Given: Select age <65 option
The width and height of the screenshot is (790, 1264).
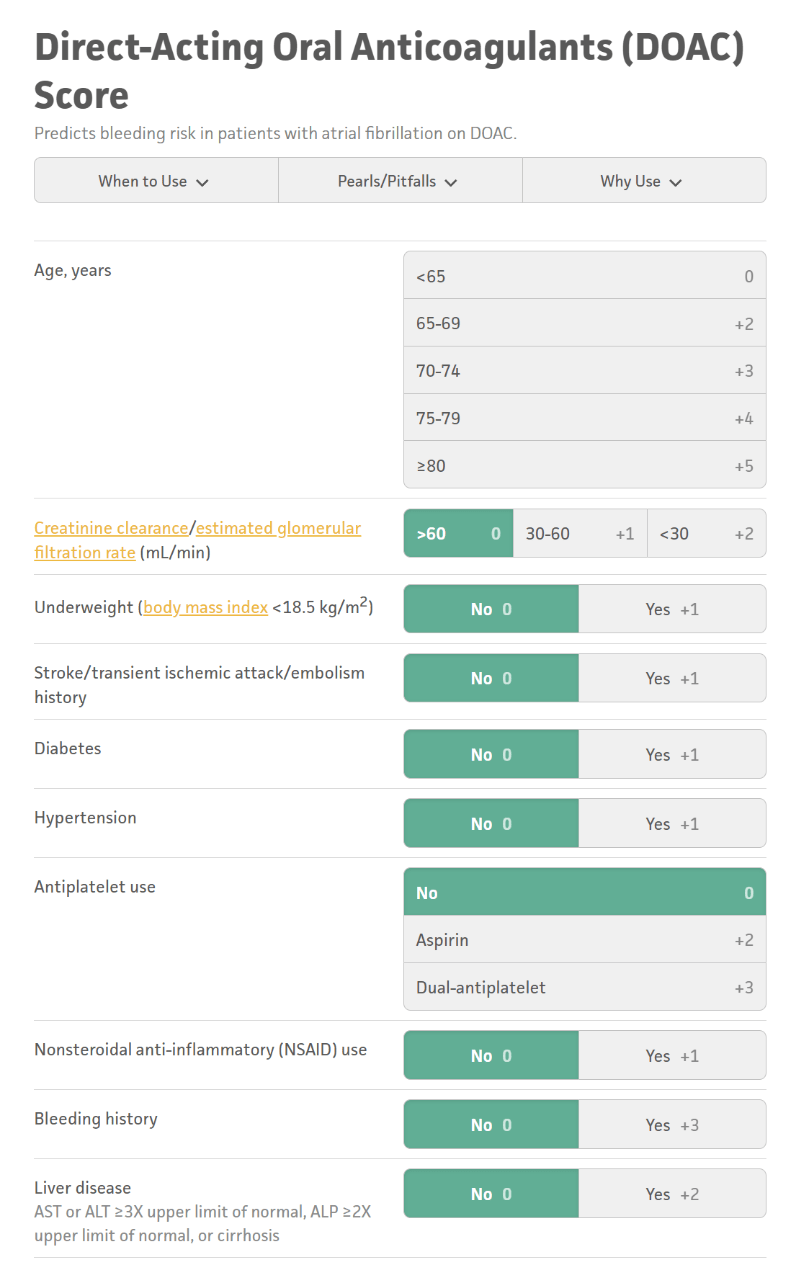Looking at the screenshot, I should click(585, 276).
